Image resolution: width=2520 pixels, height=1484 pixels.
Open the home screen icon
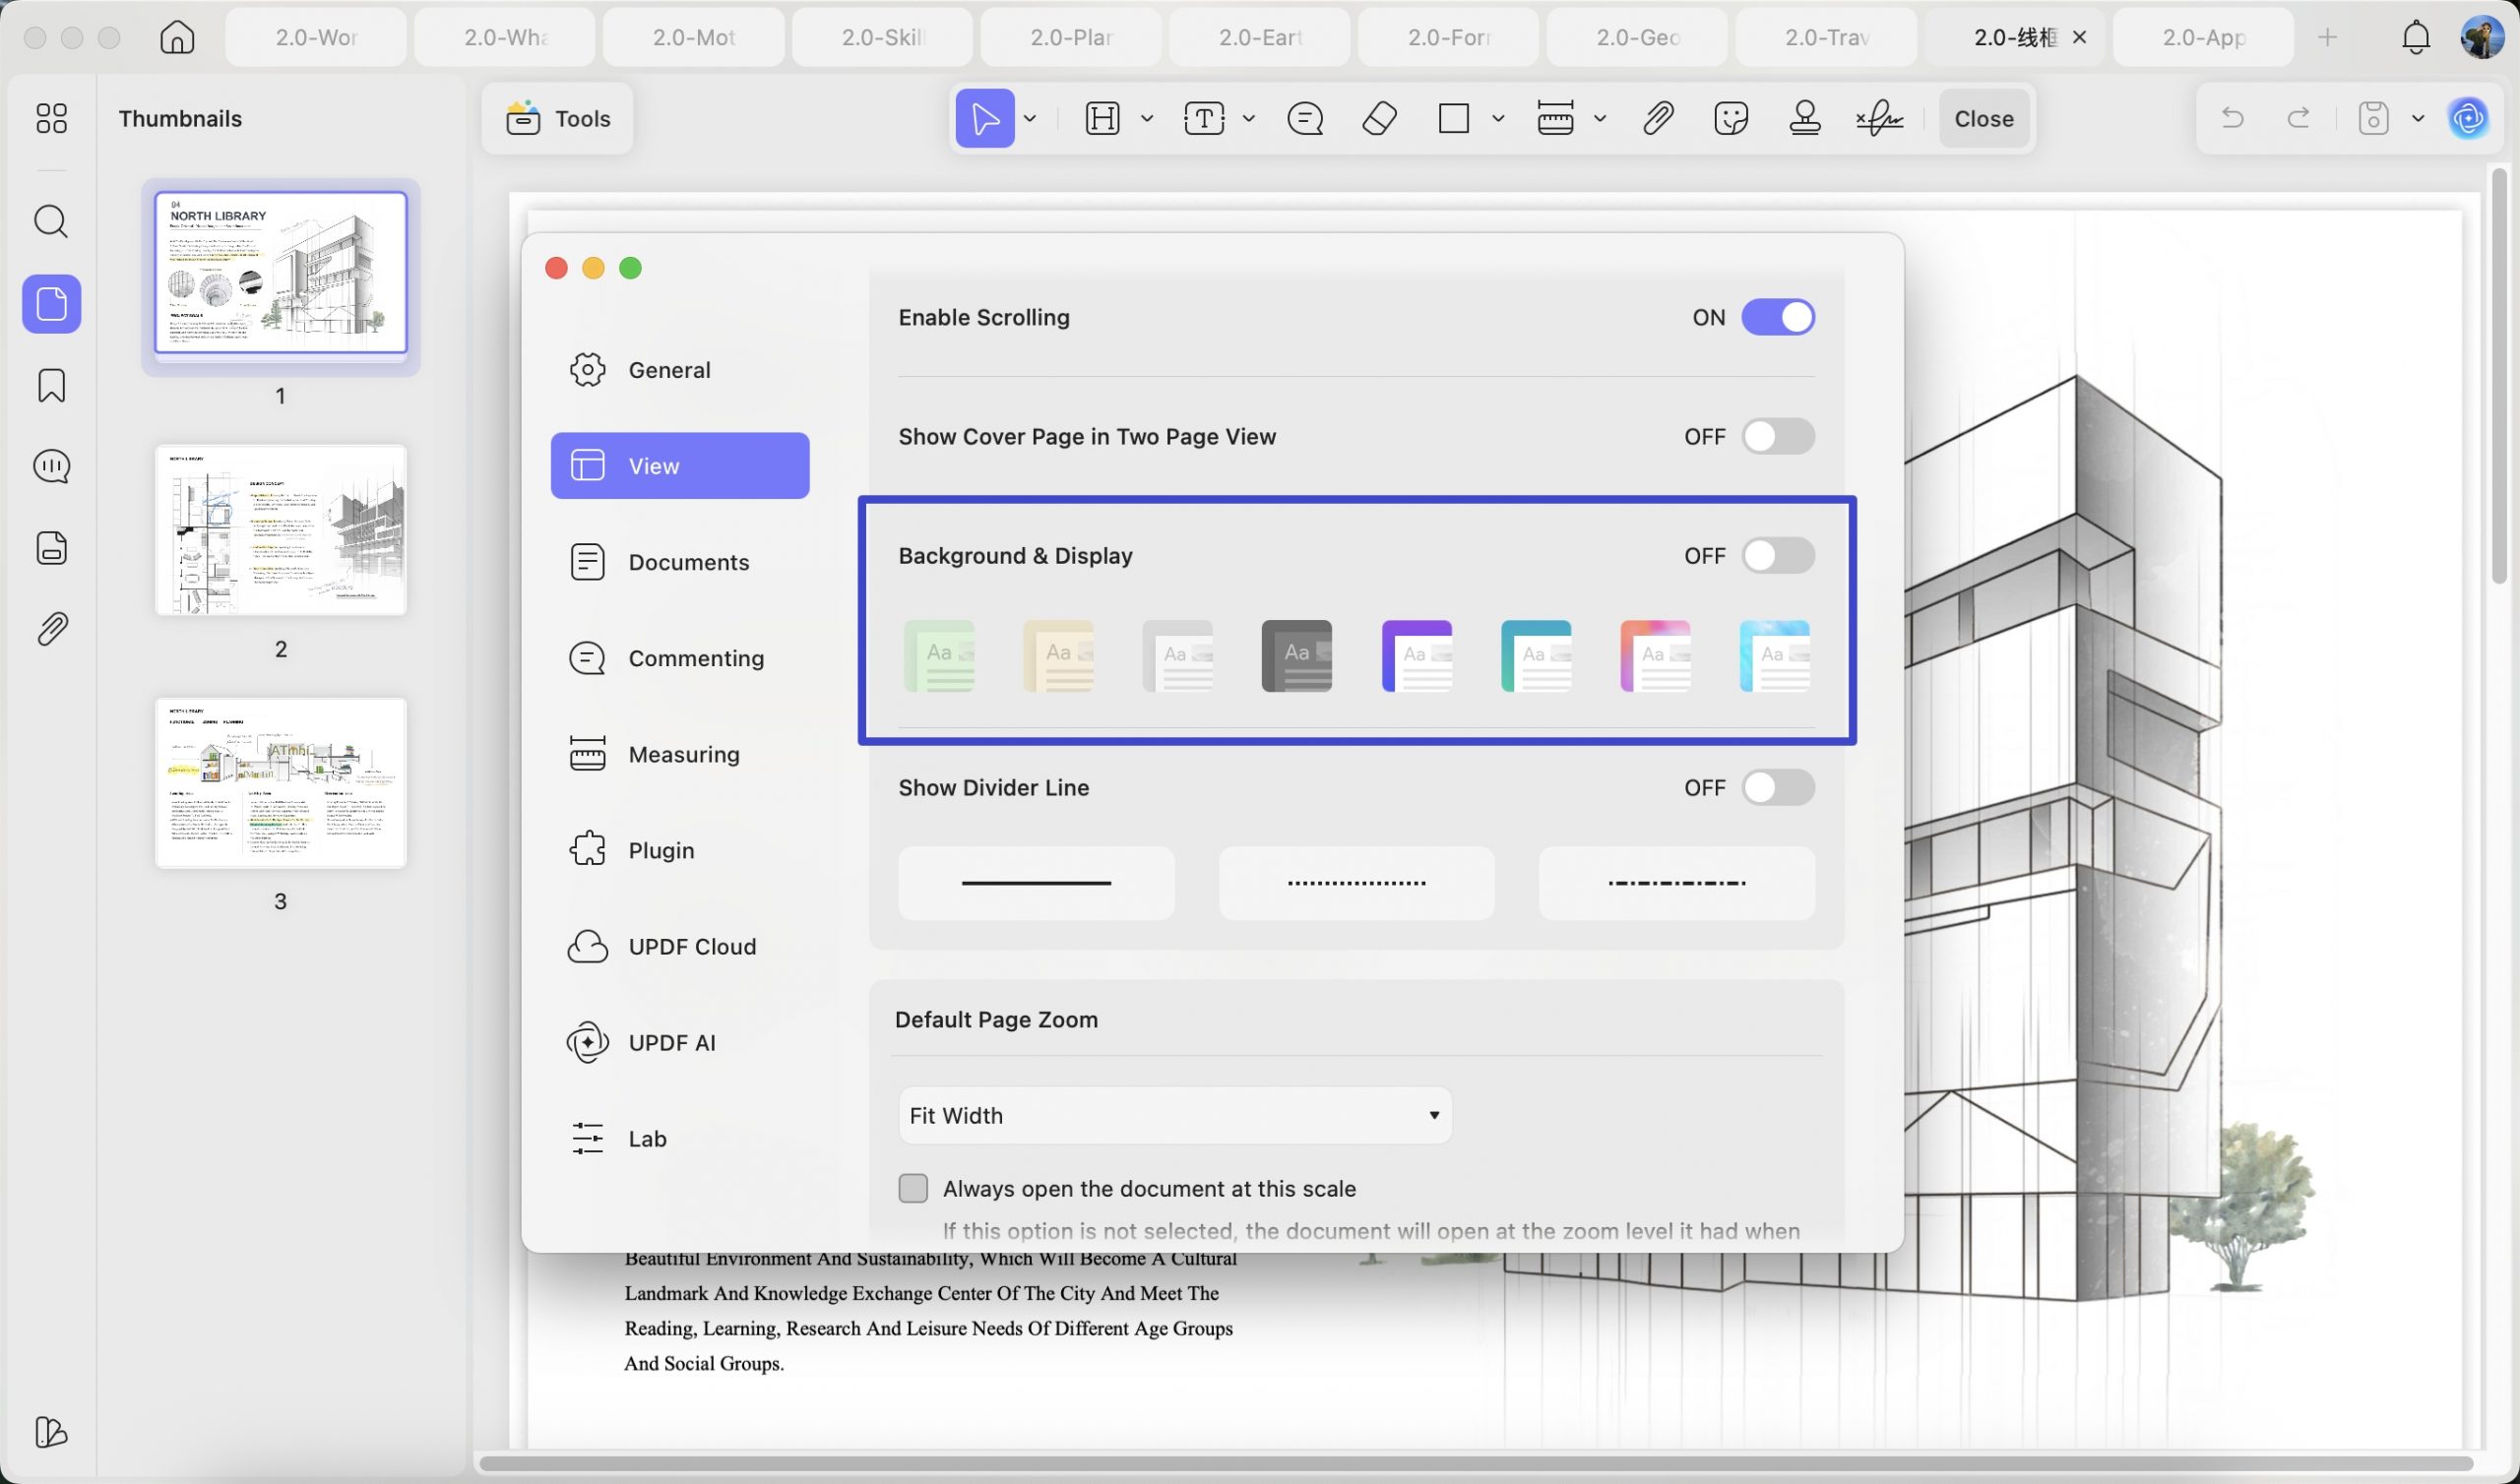(x=177, y=37)
